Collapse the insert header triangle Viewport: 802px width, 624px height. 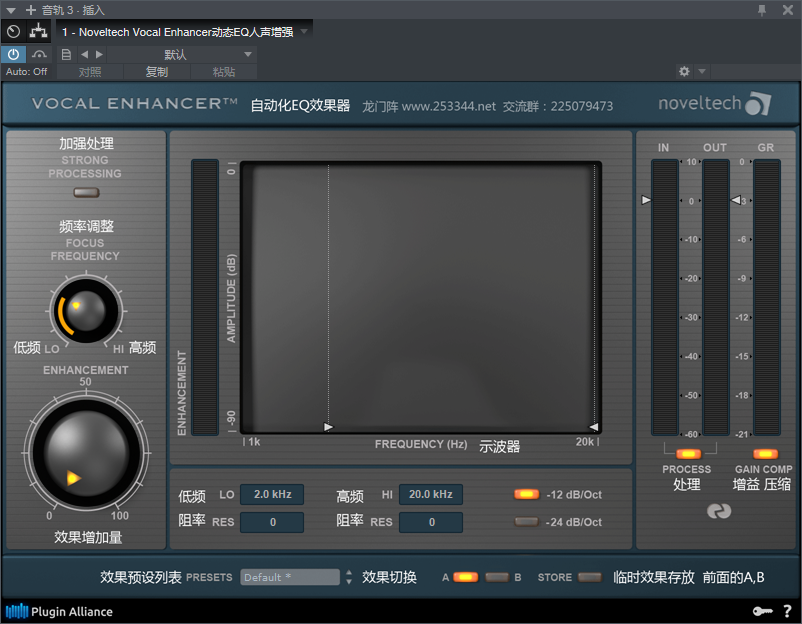pos(11,10)
